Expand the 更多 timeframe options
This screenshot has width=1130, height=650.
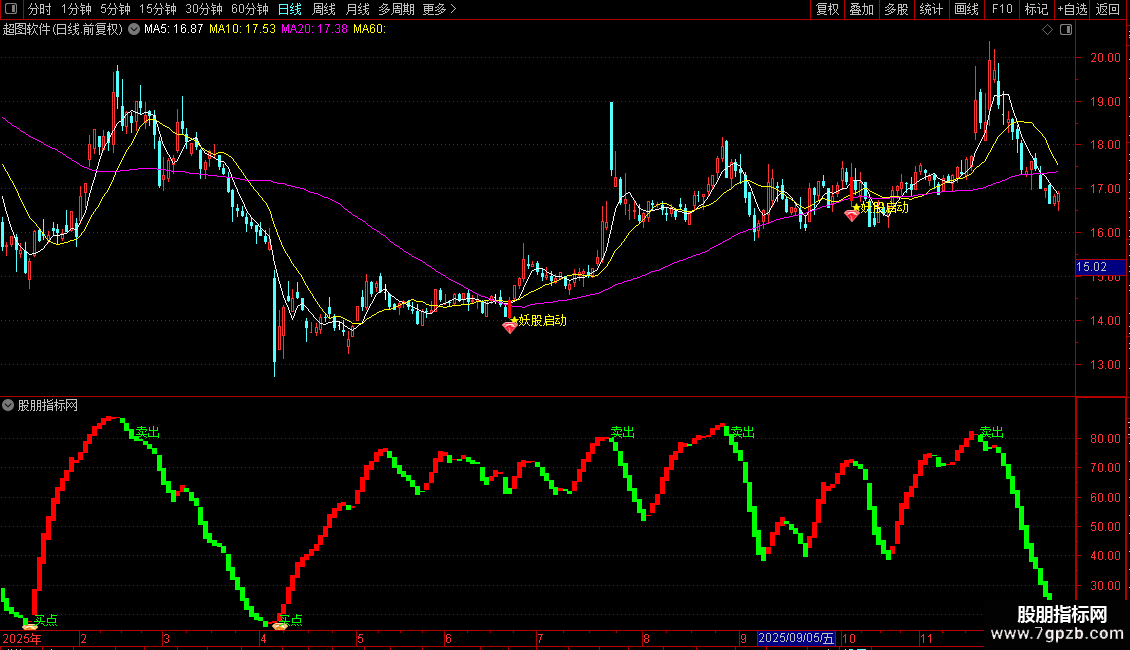point(440,9)
